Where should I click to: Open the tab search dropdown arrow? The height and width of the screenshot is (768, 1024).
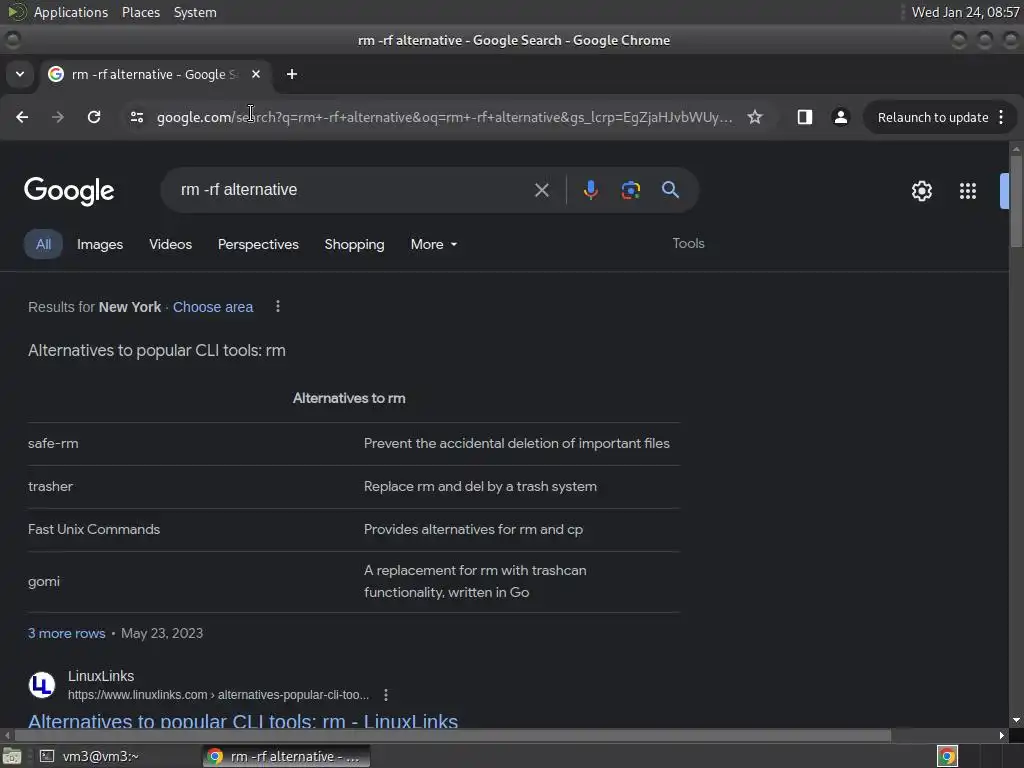20,74
